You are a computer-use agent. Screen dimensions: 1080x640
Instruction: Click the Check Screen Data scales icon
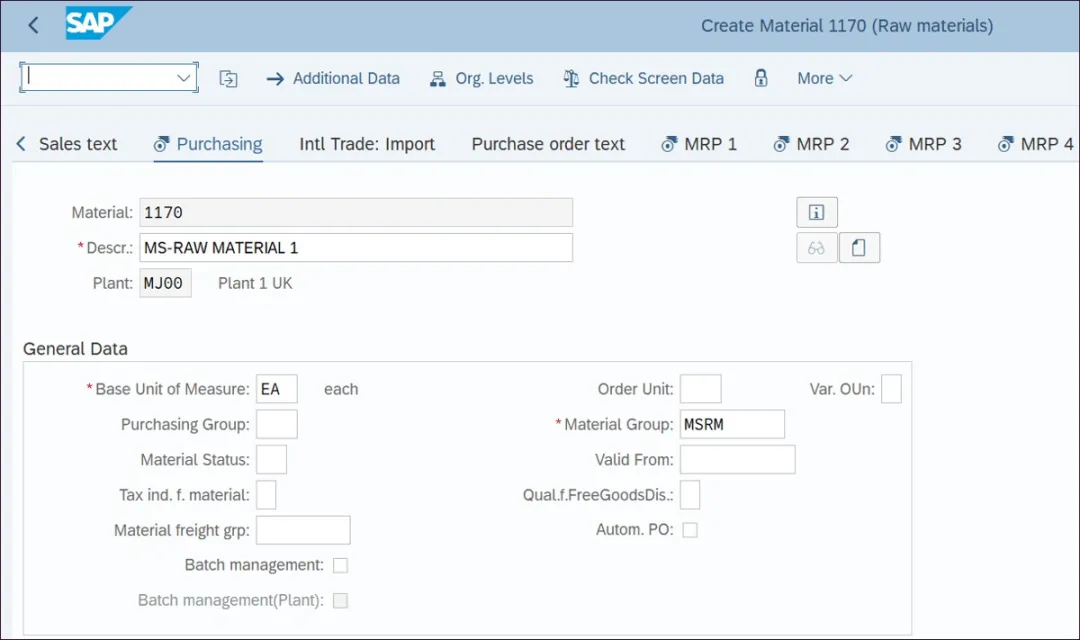click(571, 79)
